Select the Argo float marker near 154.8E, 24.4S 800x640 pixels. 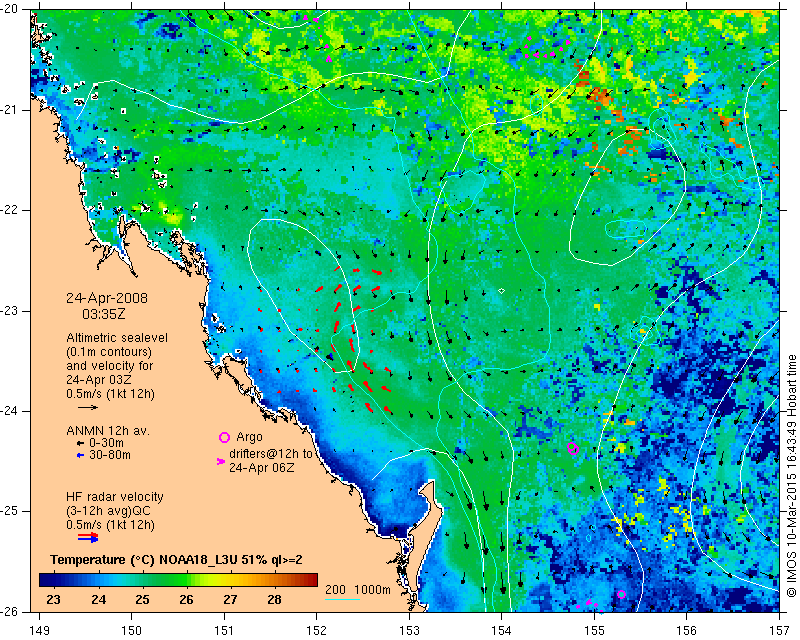tap(573, 449)
